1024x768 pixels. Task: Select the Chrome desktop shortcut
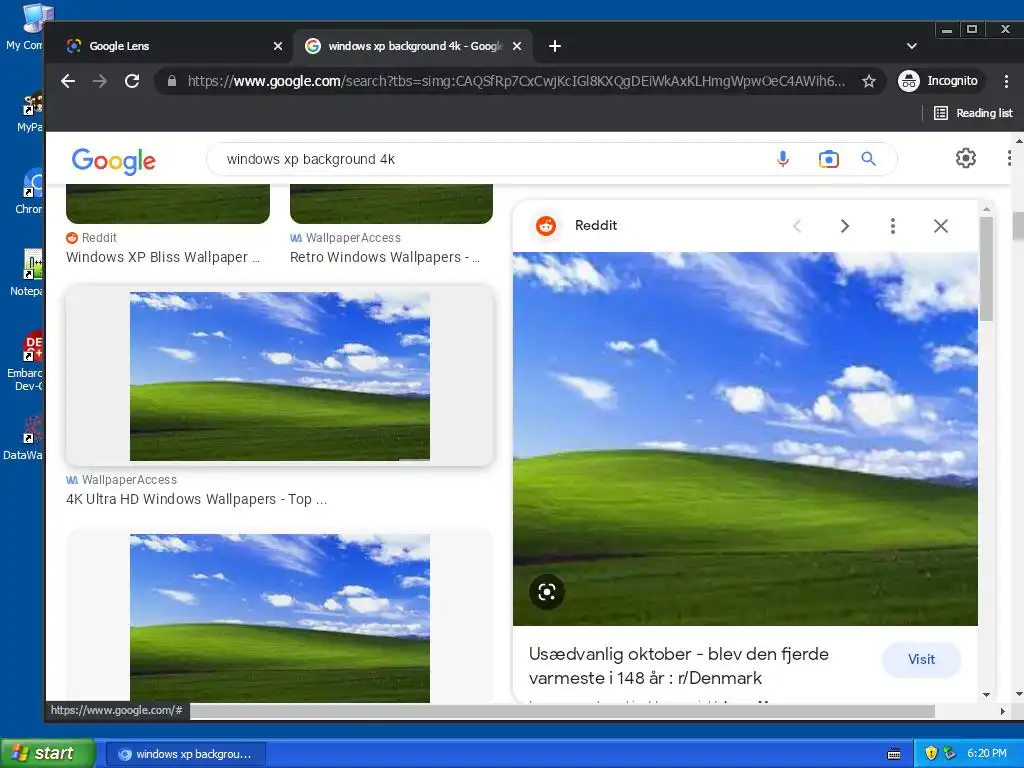pos(29,191)
